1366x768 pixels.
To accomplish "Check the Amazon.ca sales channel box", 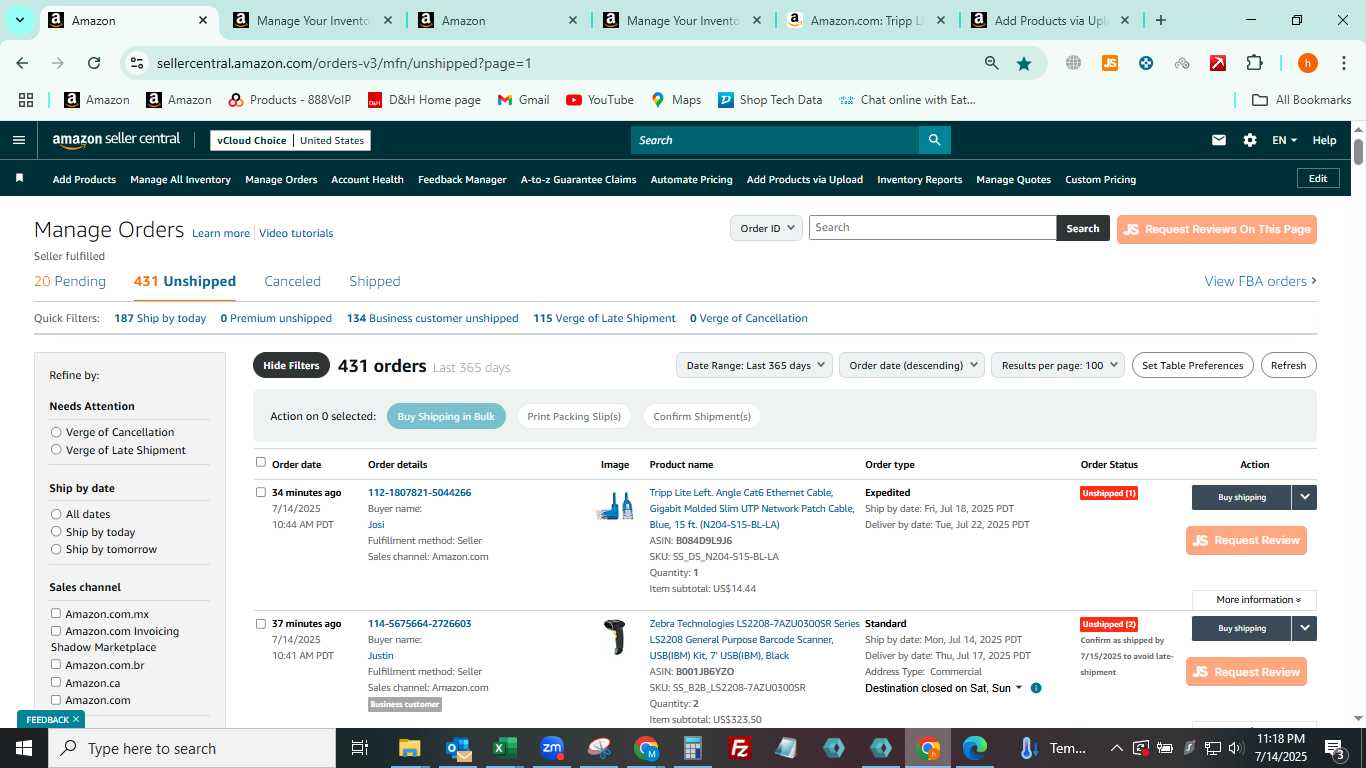I will (x=56, y=682).
